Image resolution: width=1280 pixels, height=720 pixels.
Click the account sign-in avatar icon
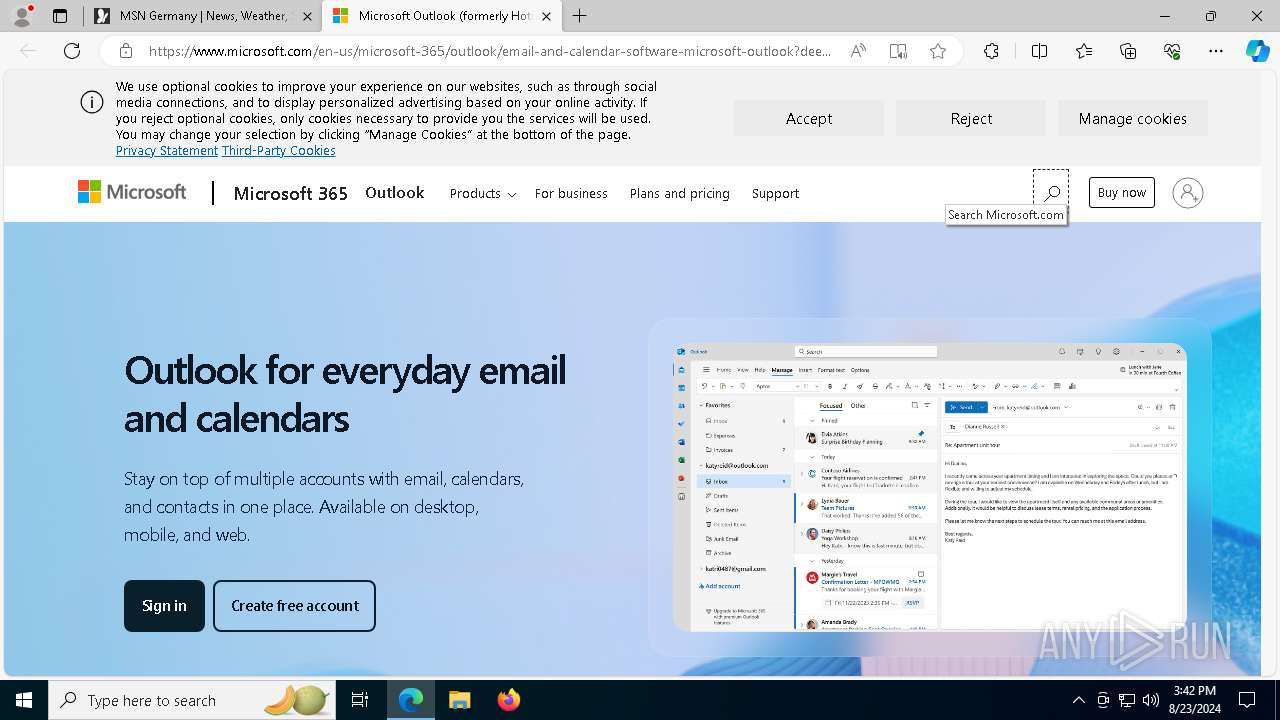[x=1188, y=193]
